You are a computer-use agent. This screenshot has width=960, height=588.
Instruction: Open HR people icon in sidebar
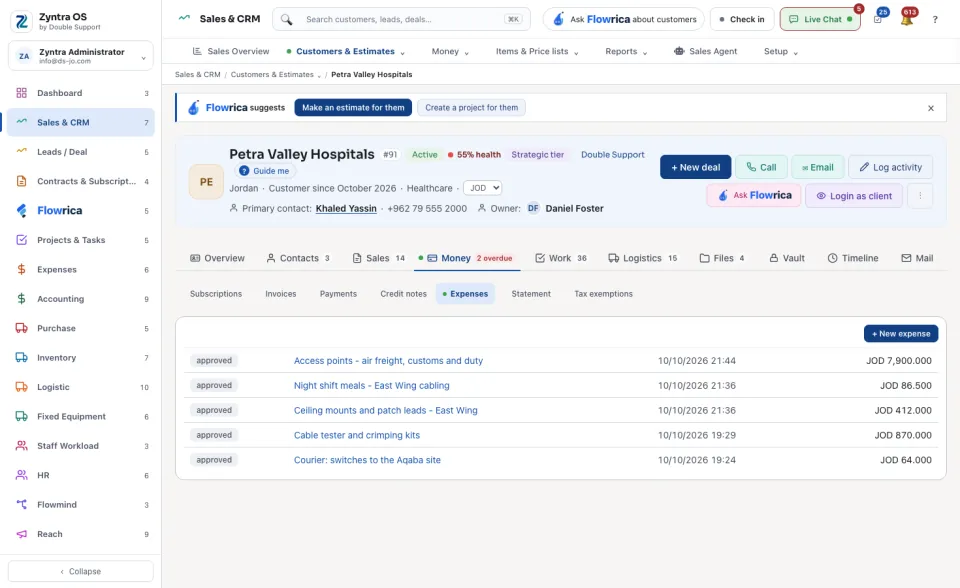21,475
